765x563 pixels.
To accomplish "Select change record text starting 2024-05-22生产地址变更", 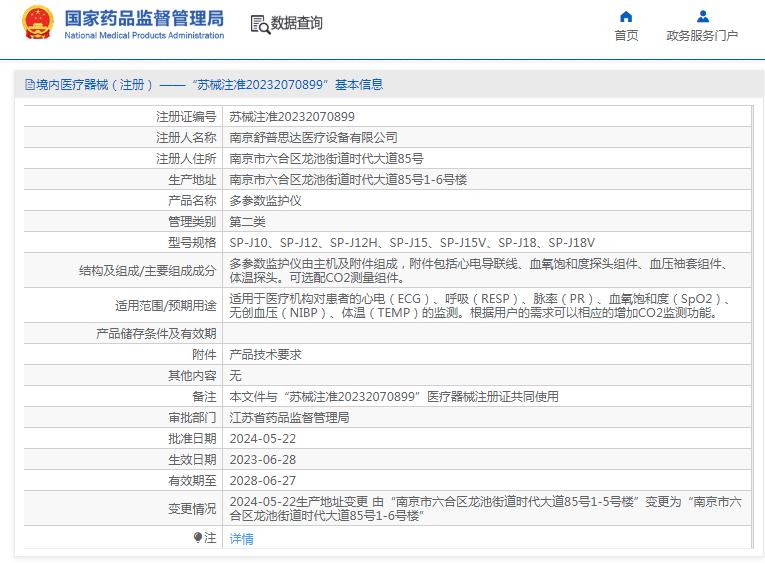I will [x=485, y=508].
